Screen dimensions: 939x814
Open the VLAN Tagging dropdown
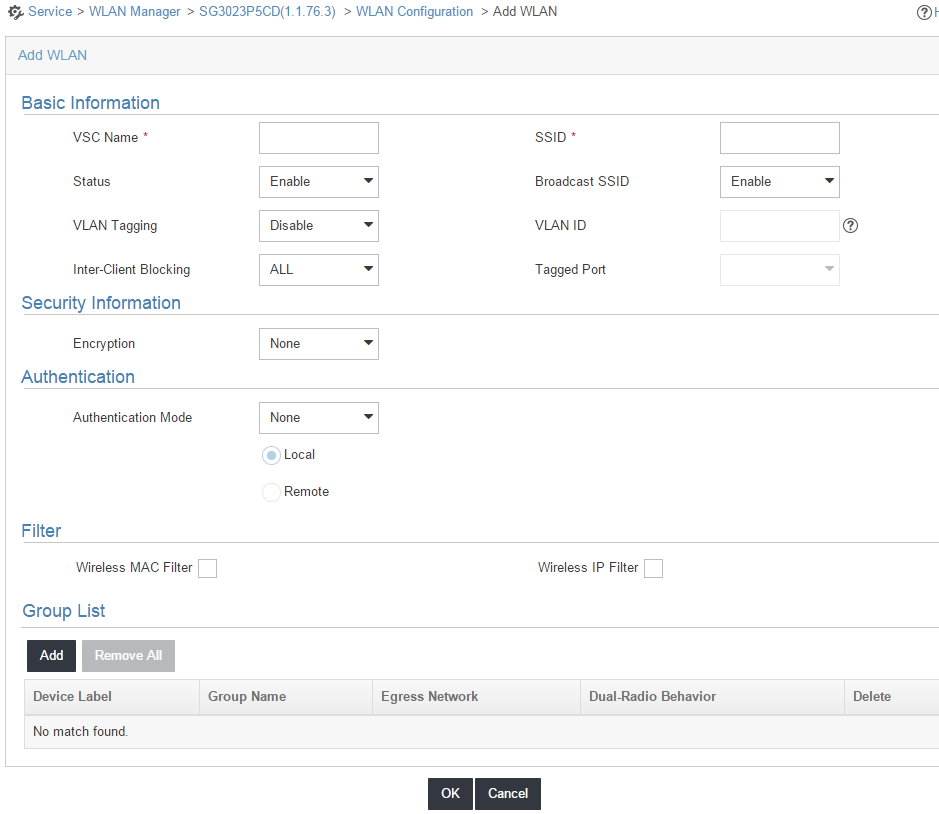[x=319, y=226]
